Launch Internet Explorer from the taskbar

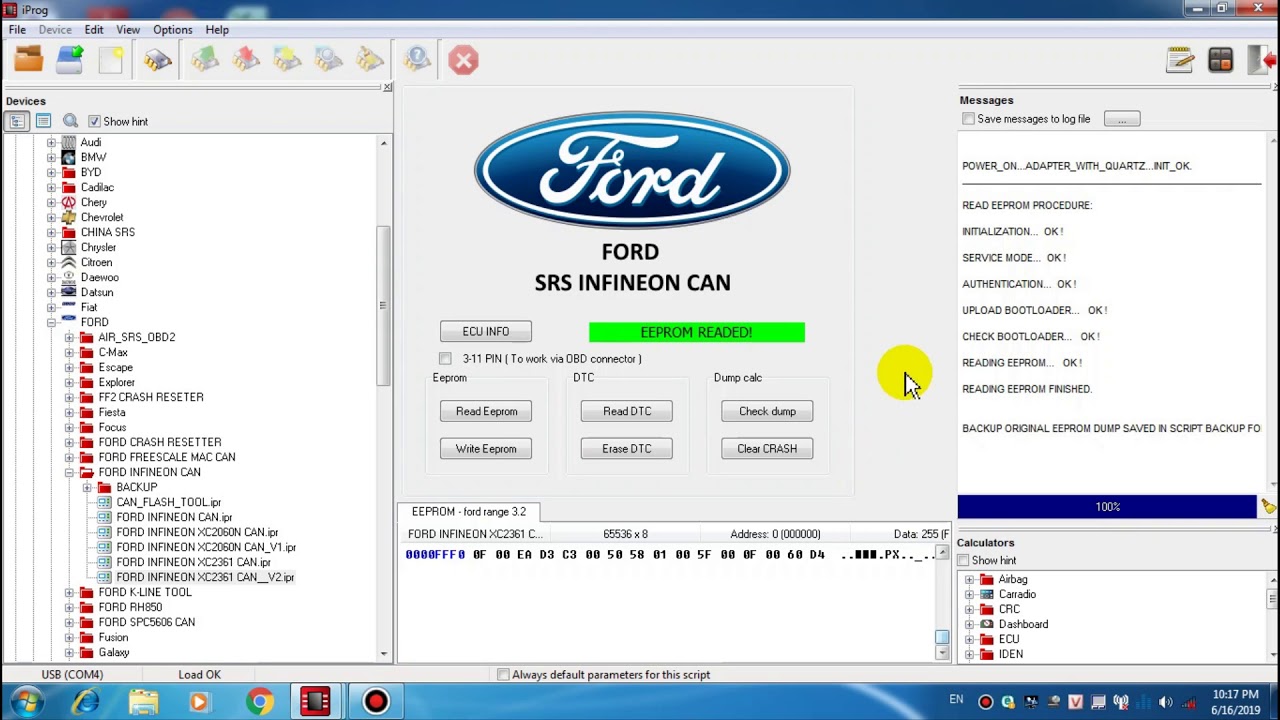coord(86,702)
